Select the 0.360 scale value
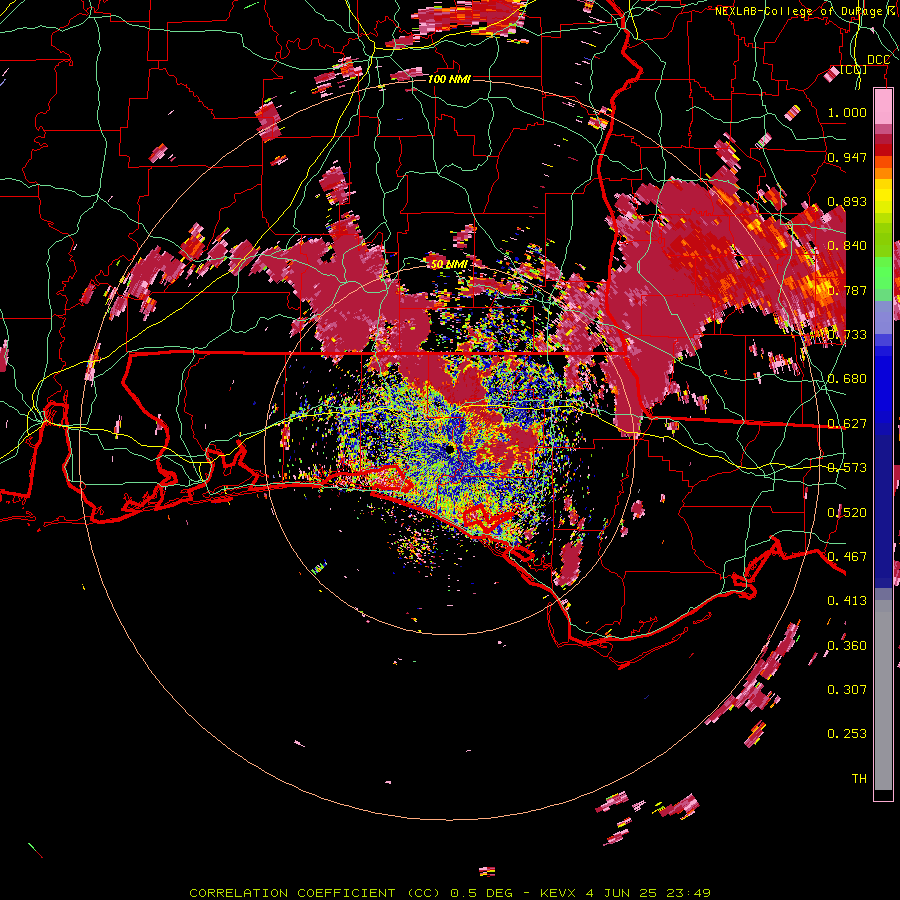 pyautogui.click(x=847, y=646)
